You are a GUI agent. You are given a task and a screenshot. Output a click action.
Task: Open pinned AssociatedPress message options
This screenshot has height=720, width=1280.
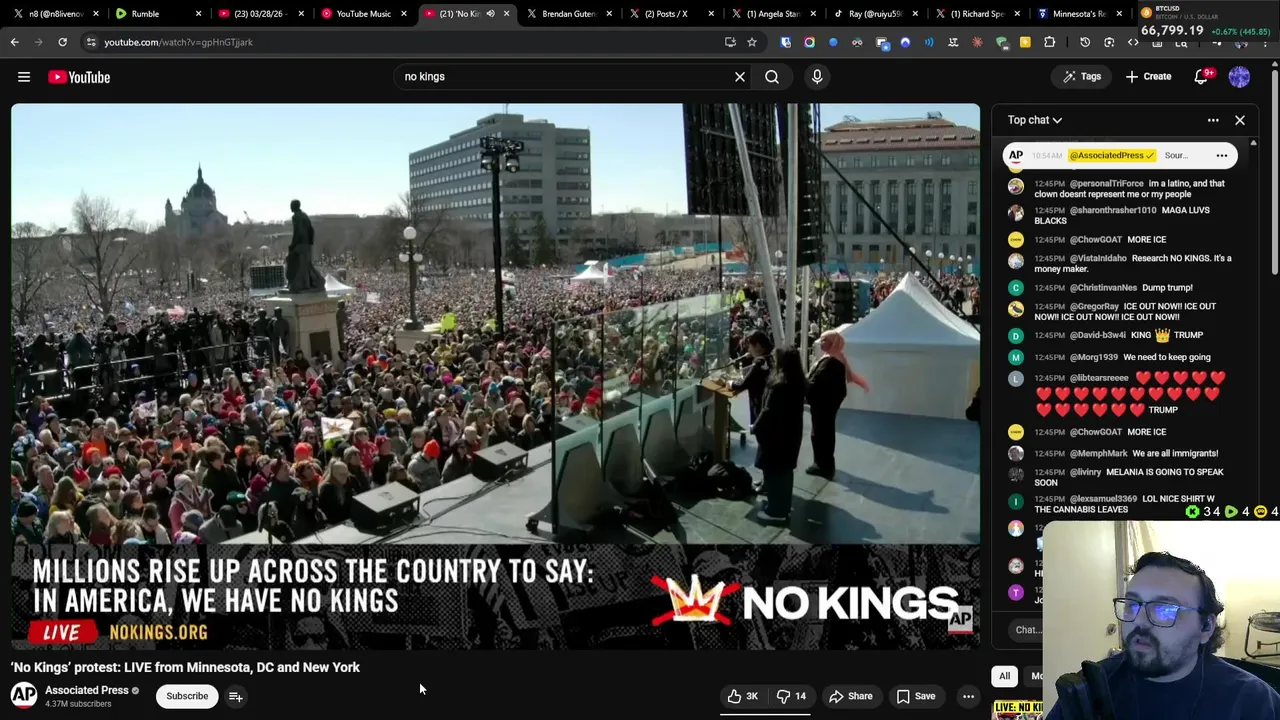coord(1221,155)
